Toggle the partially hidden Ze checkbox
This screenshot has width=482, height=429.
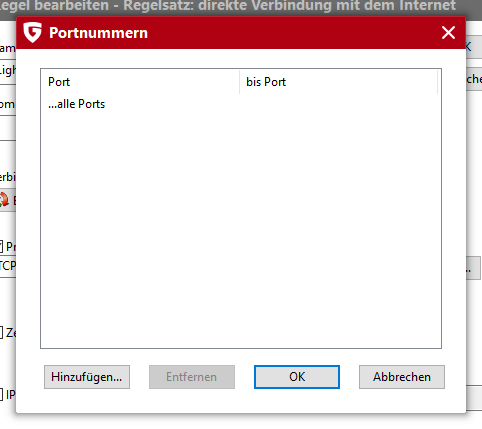click(x=1, y=333)
